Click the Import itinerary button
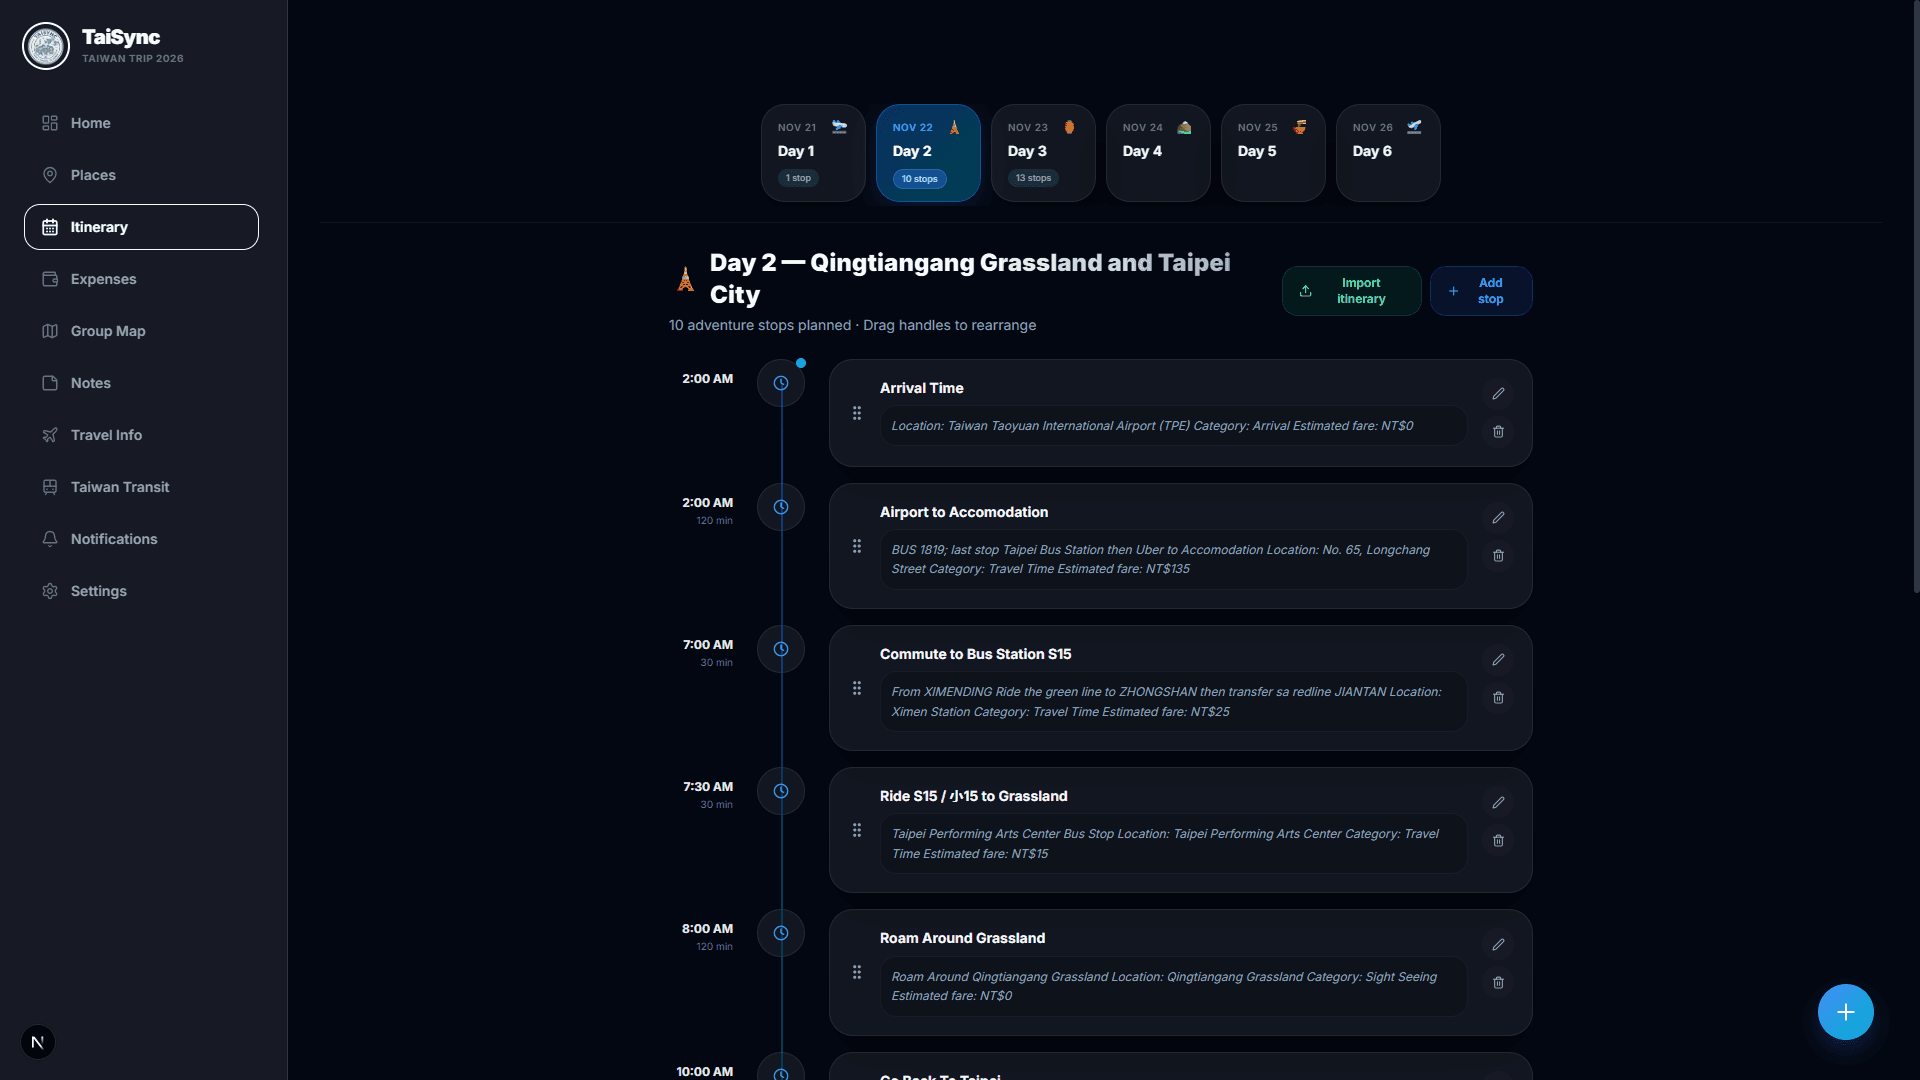 tap(1351, 291)
